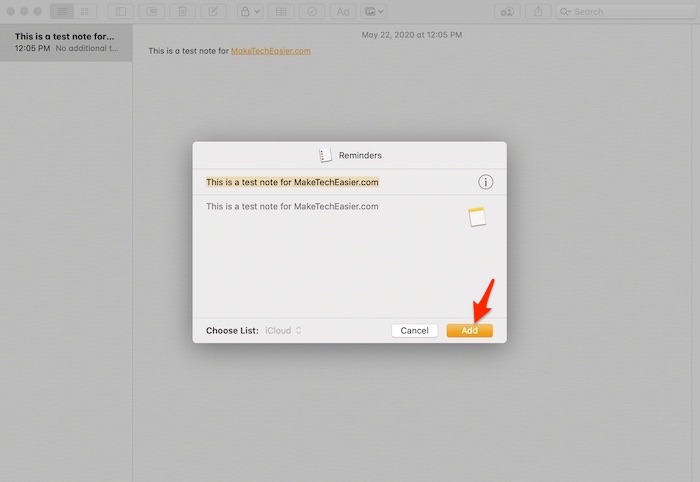Delete note using the trash icon
700x482 pixels.
[183, 12]
